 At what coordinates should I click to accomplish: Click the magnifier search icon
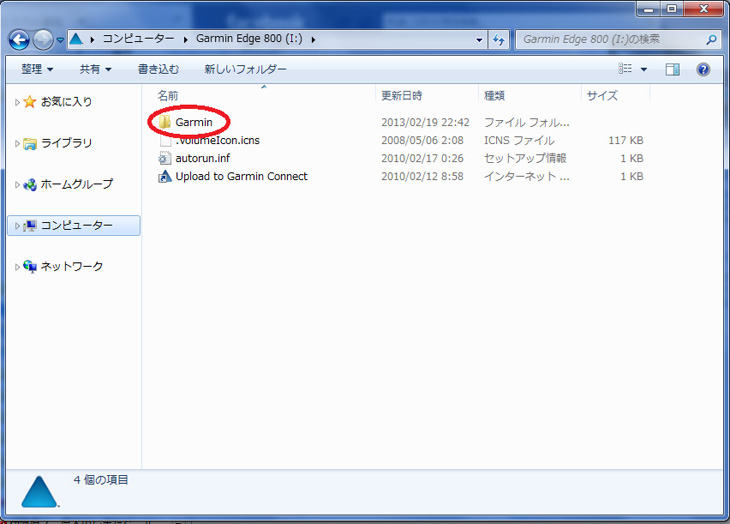tap(711, 40)
